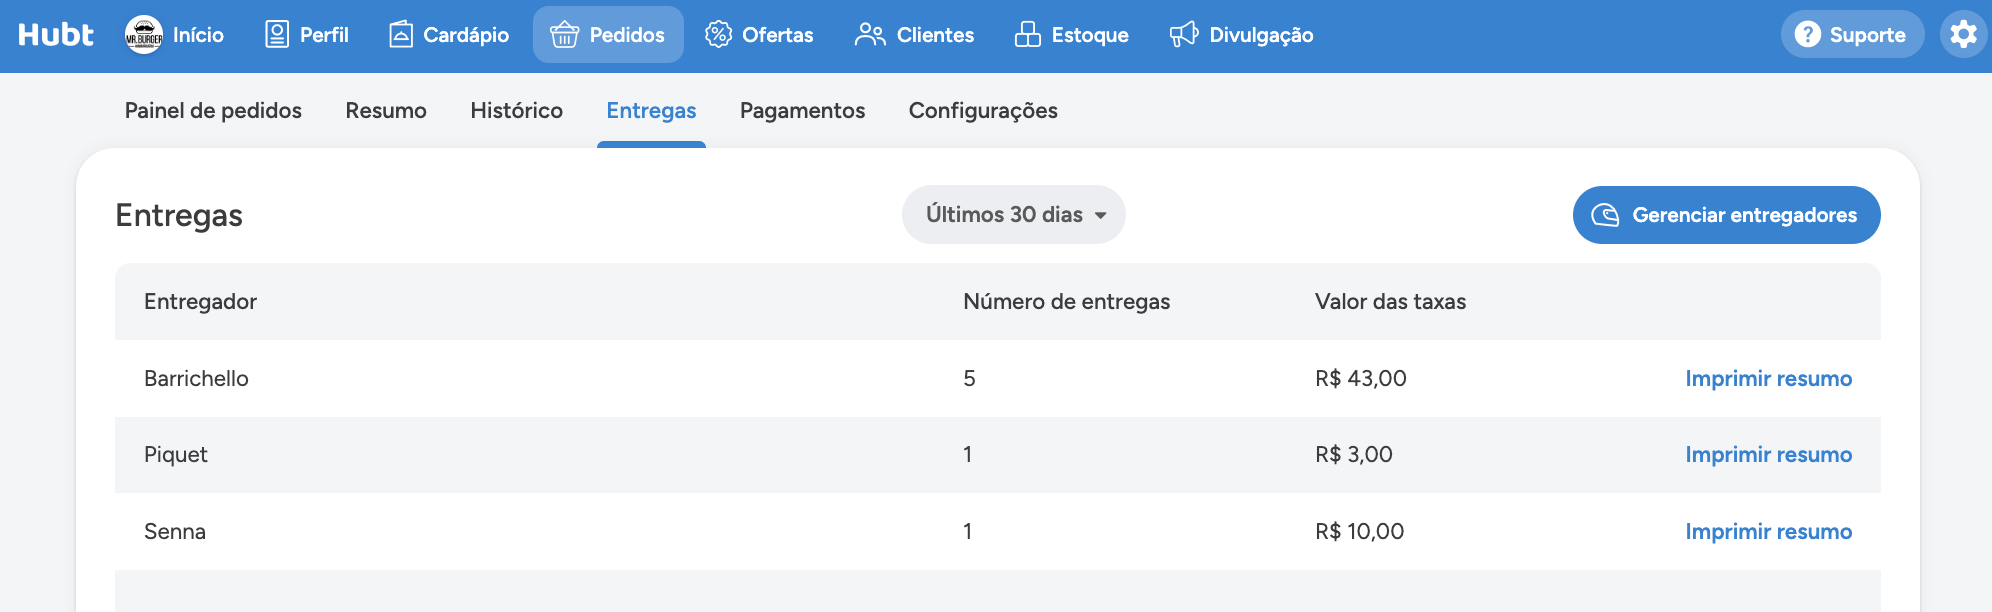Print summary for Barrichello
The width and height of the screenshot is (1992, 612).
click(x=1768, y=378)
